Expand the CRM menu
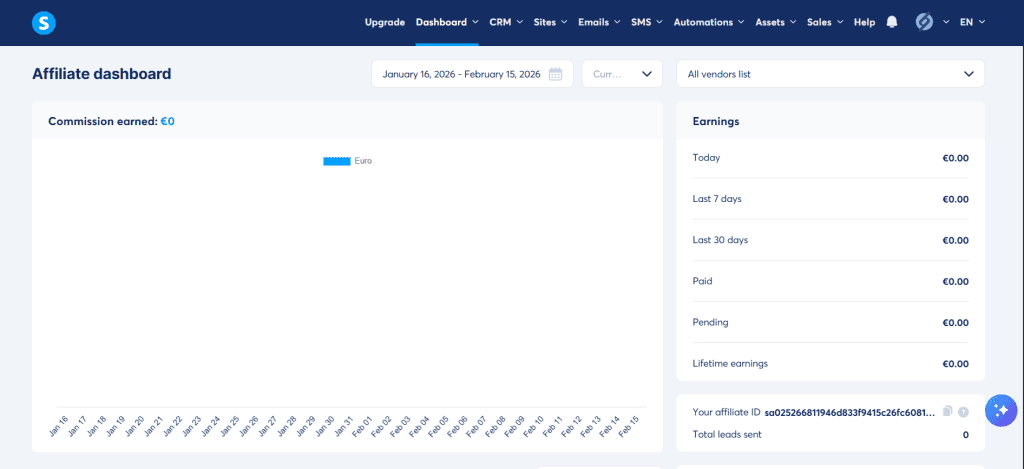 506,22
